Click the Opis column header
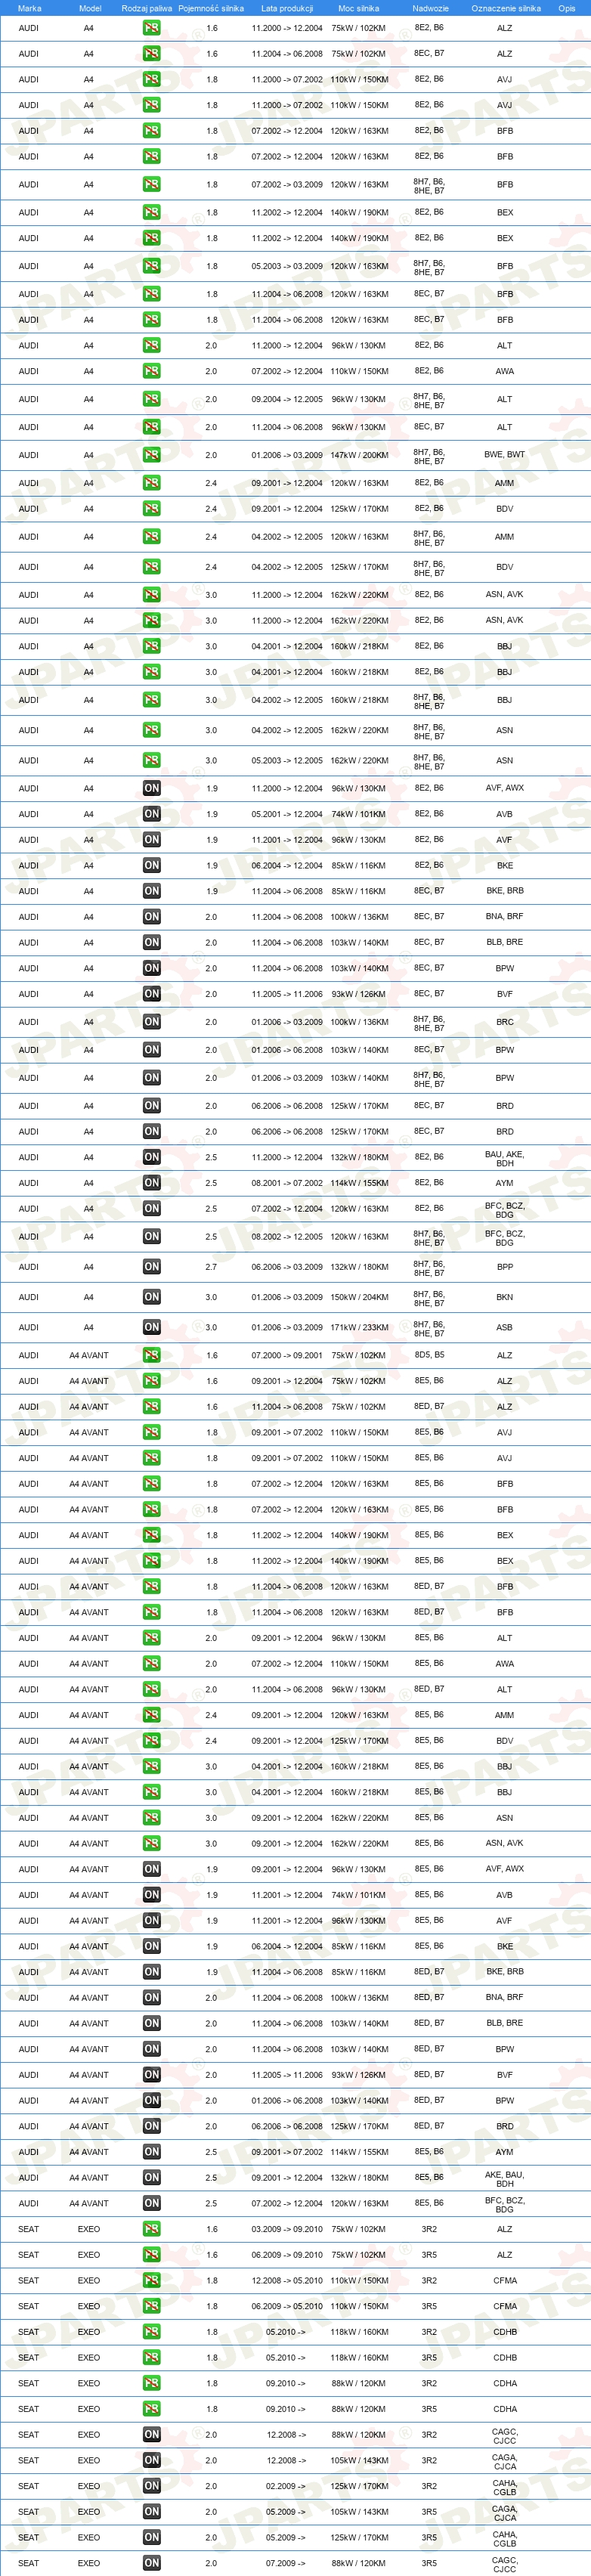591x2576 pixels. (x=567, y=8)
